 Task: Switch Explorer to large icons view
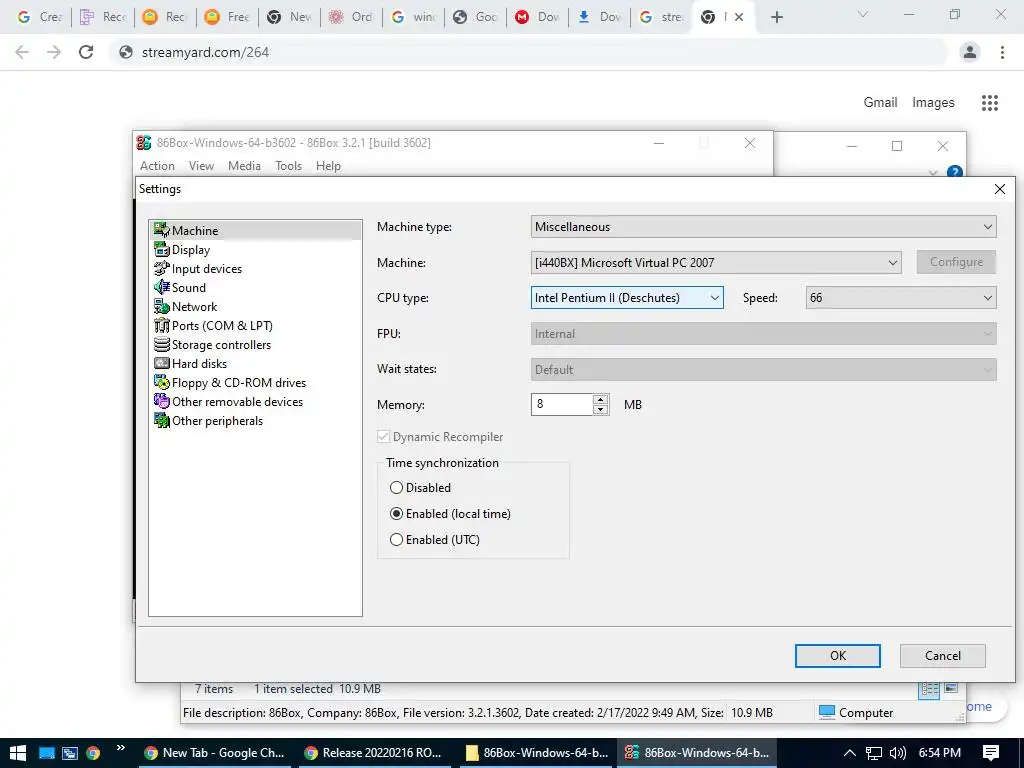[x=951, y=688]
